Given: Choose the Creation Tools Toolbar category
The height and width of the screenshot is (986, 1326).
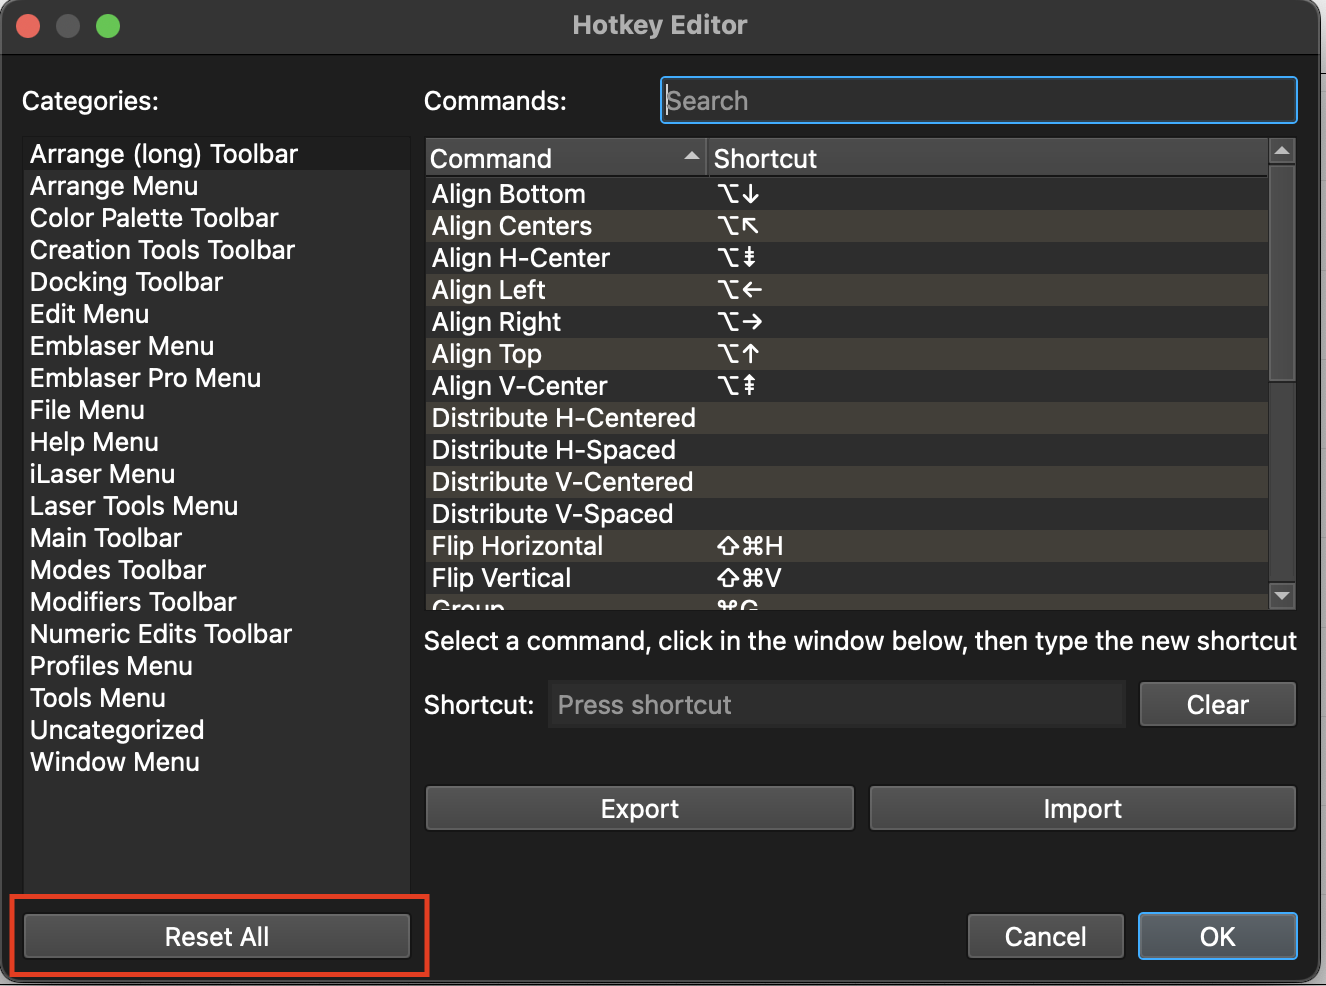Looking at the screenshot, I should (162, 250).
